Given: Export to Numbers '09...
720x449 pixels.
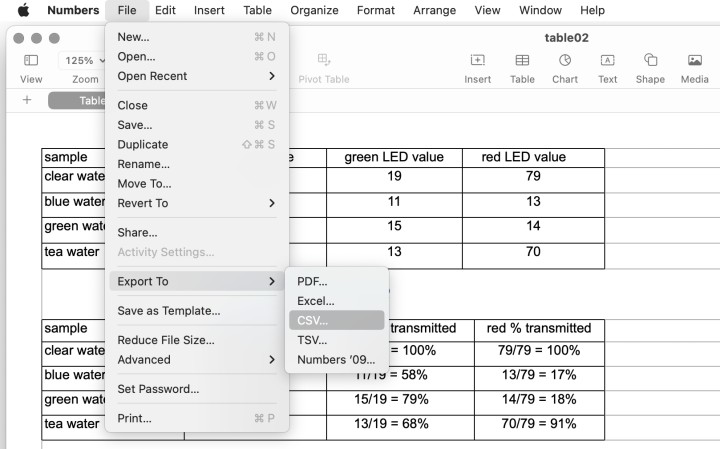Looking at the screenshot, I should click(337, 359).
